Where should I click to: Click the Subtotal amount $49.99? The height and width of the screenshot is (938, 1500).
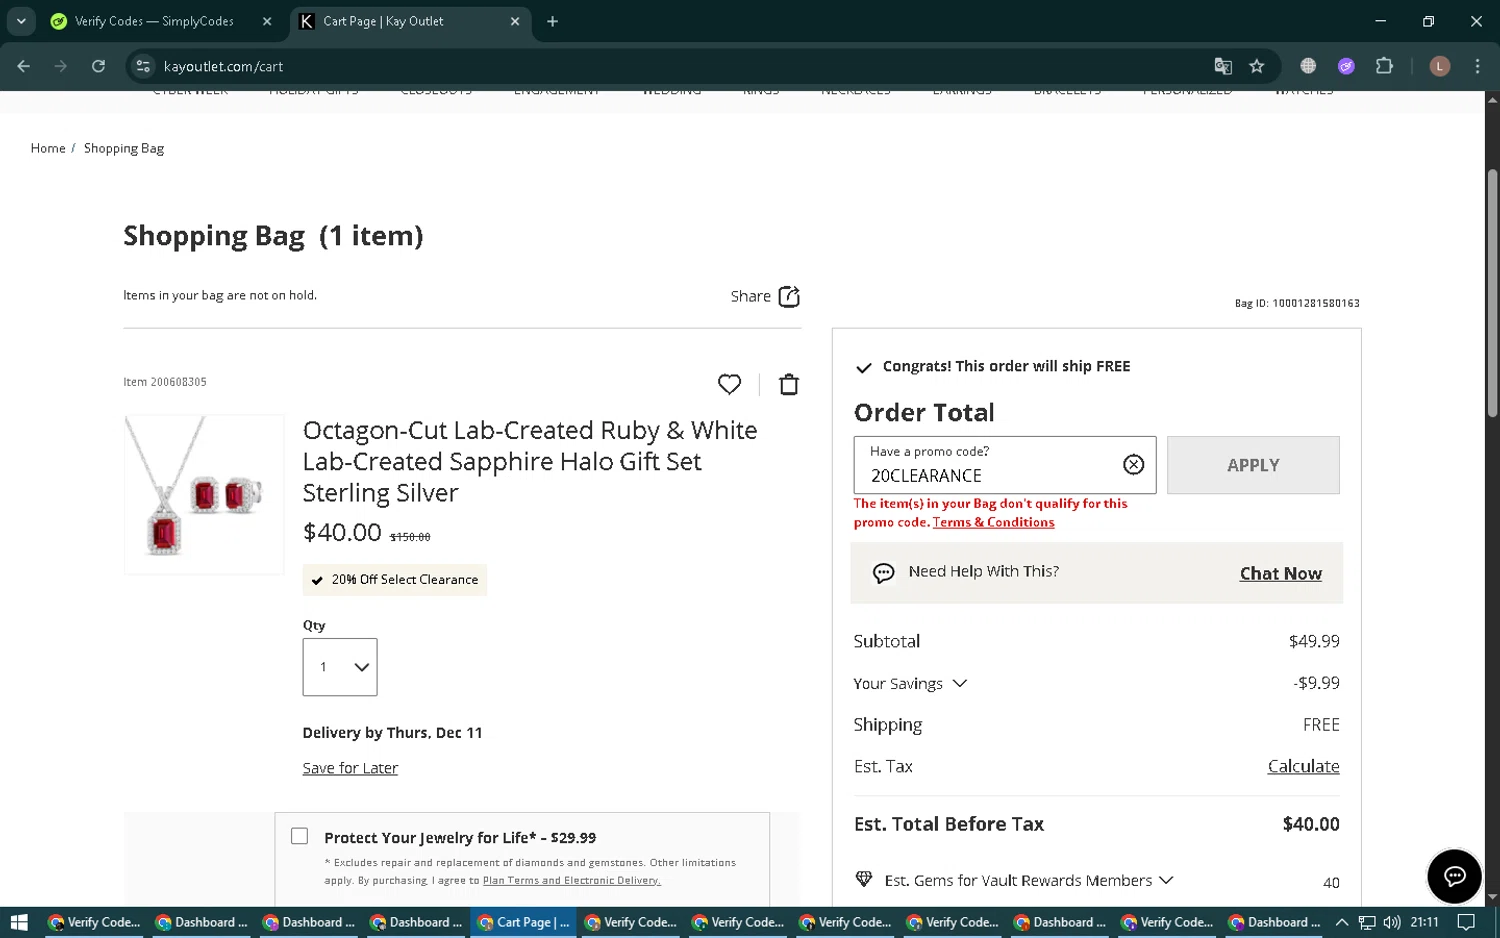coord(1314,641)
